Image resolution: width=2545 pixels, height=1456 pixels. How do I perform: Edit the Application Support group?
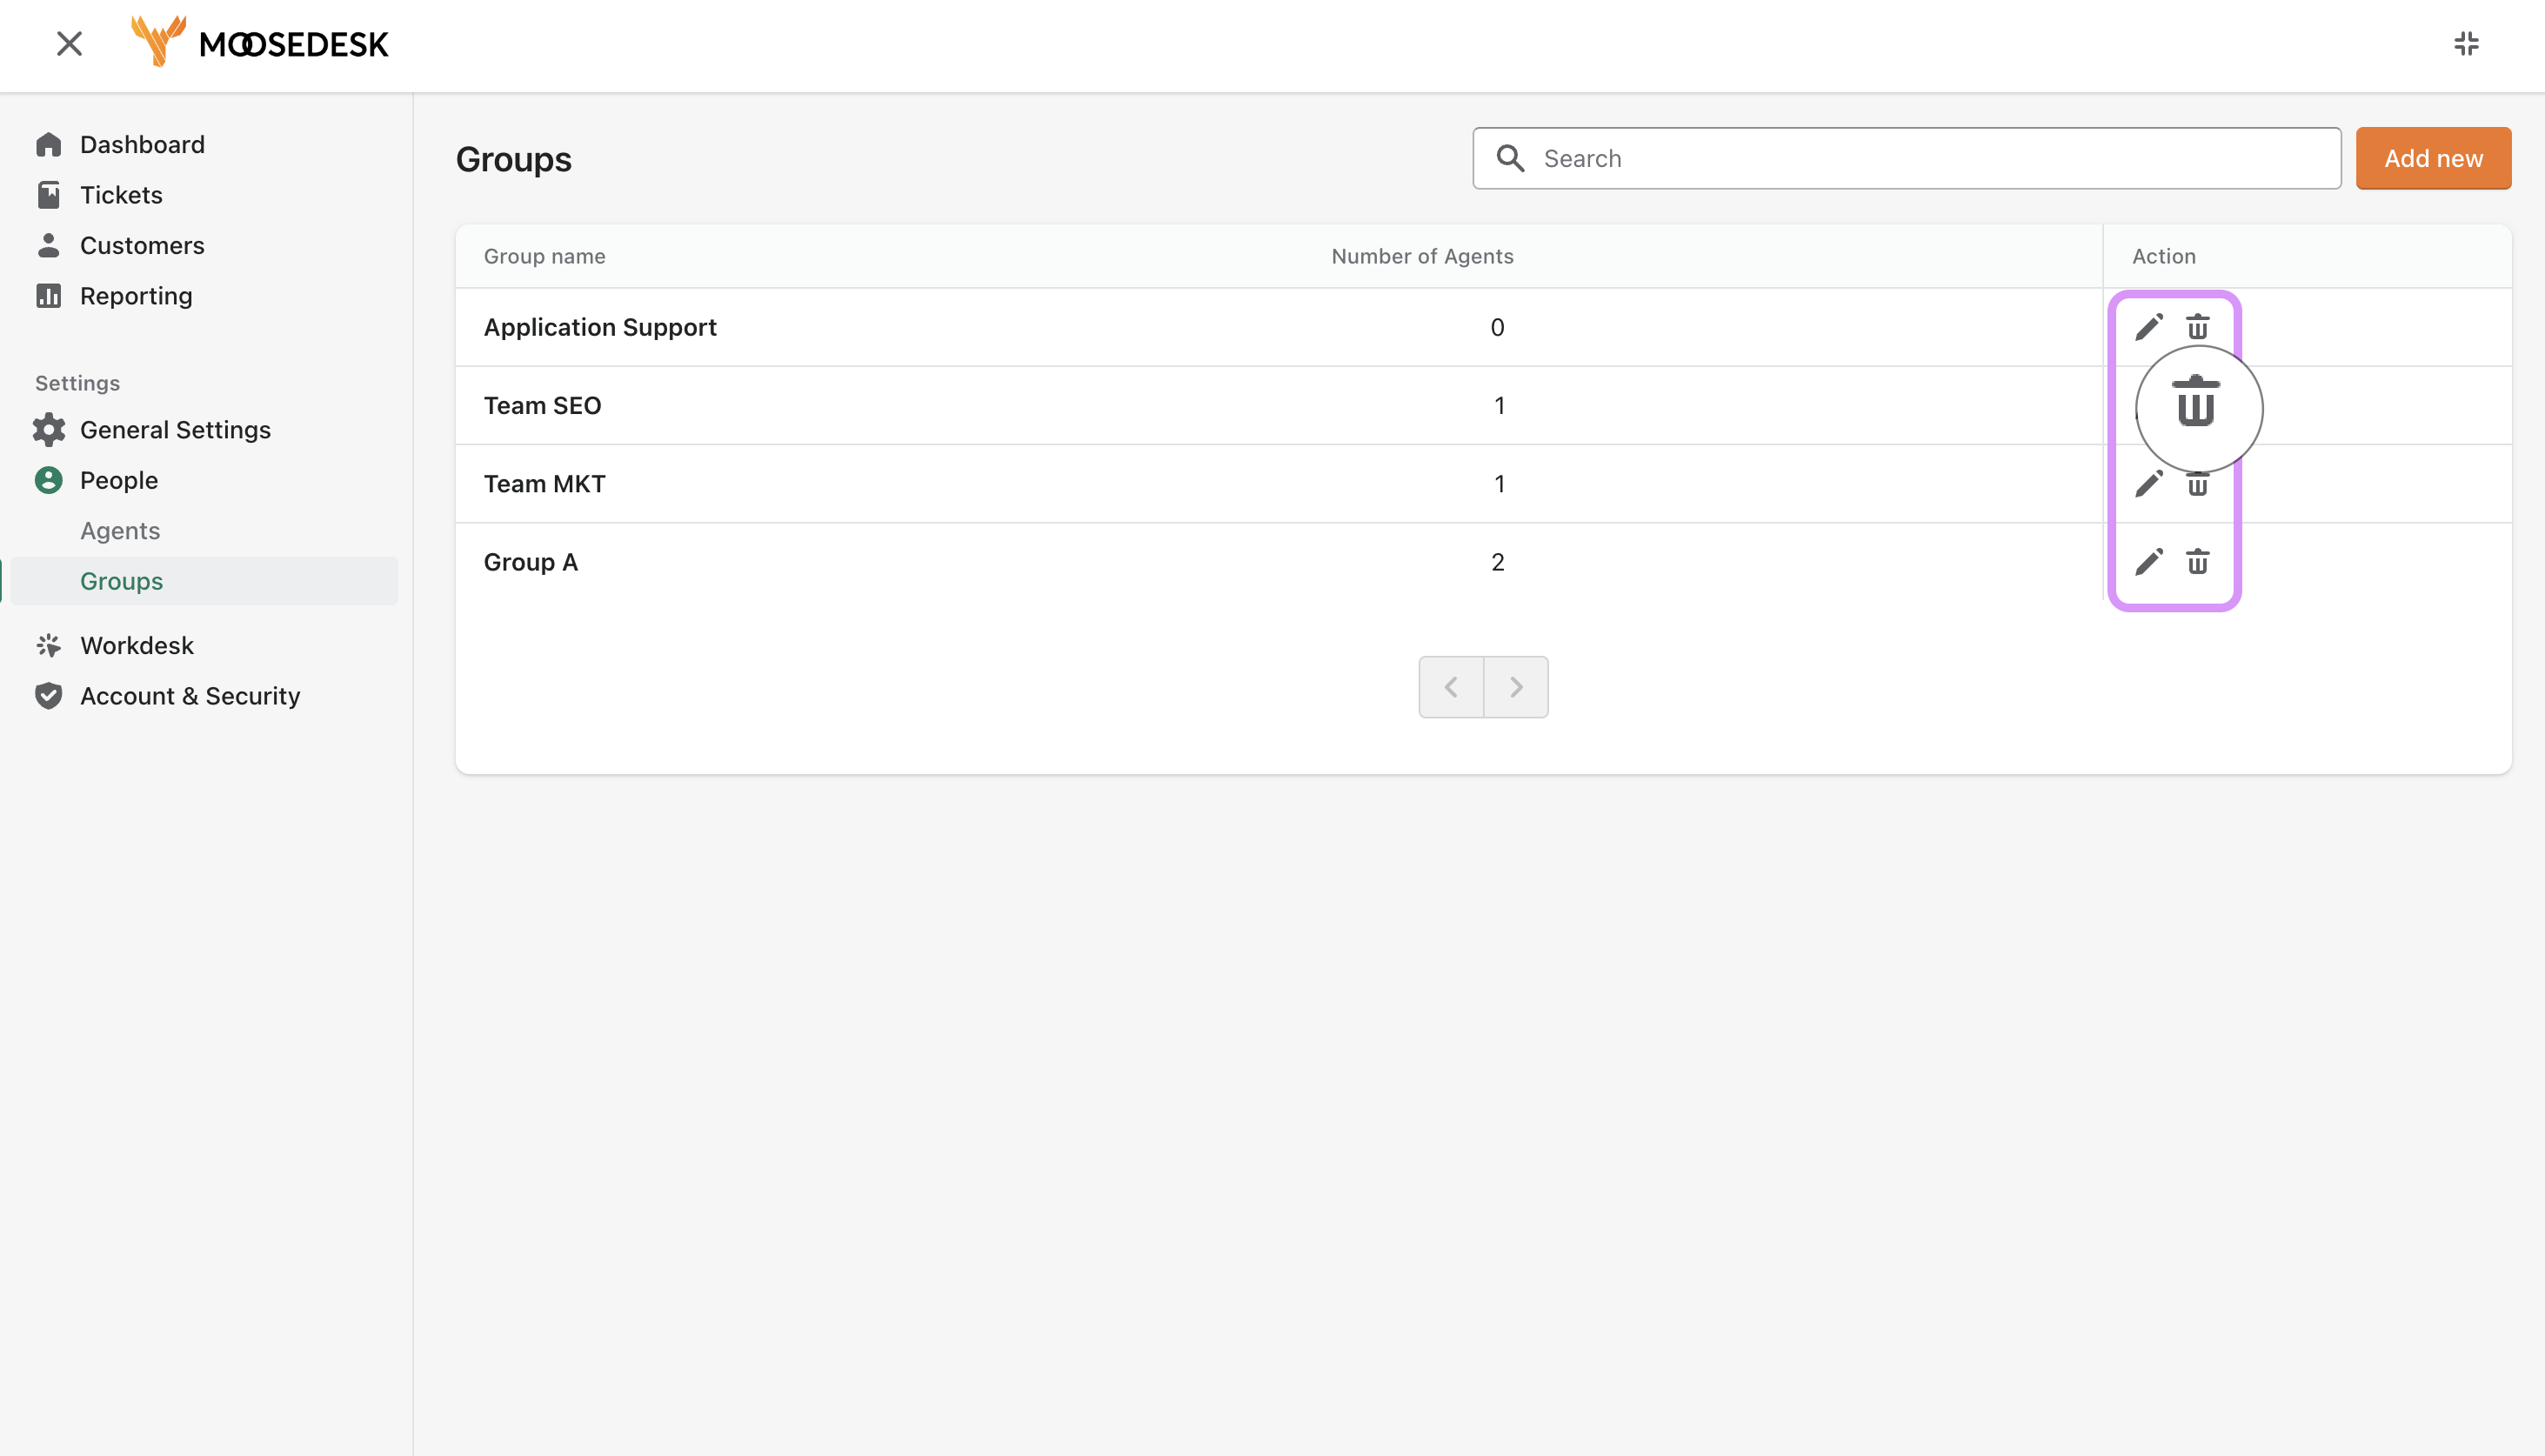click(x=2148, y=328)
